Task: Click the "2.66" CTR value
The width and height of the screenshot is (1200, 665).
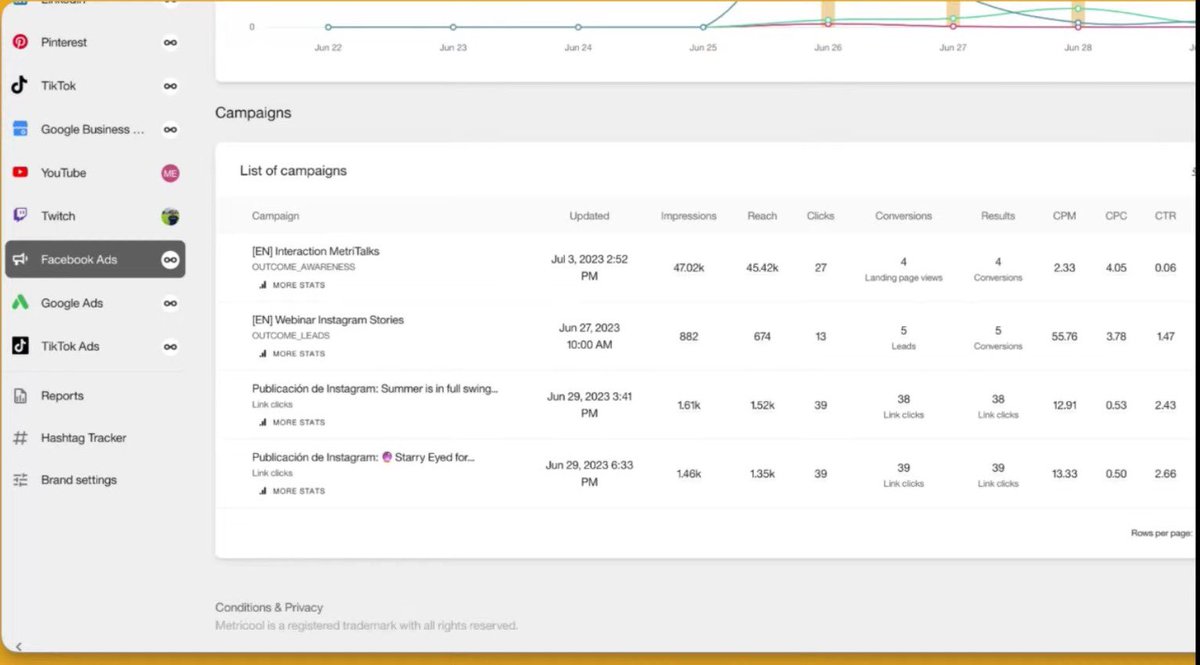Action: pyautogui.click(x=1165, y=474)
